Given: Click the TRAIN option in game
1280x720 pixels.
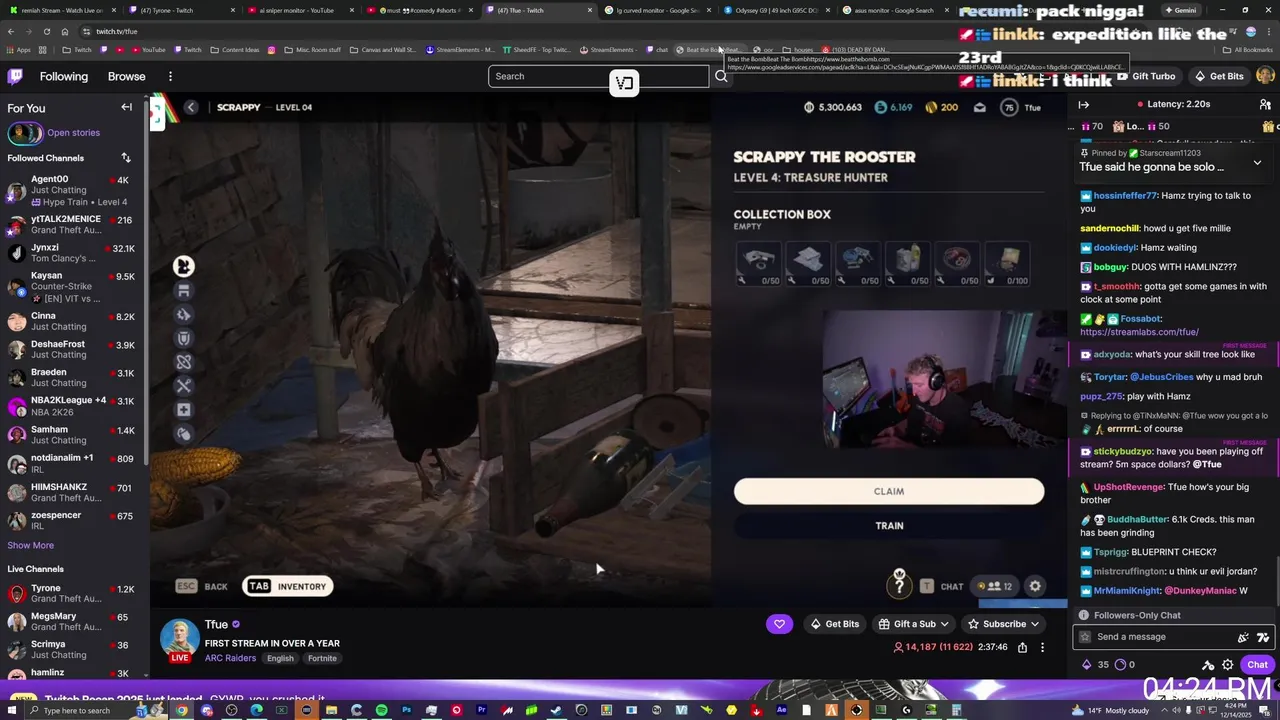Looking at the screenshot, I should point(889,526).
